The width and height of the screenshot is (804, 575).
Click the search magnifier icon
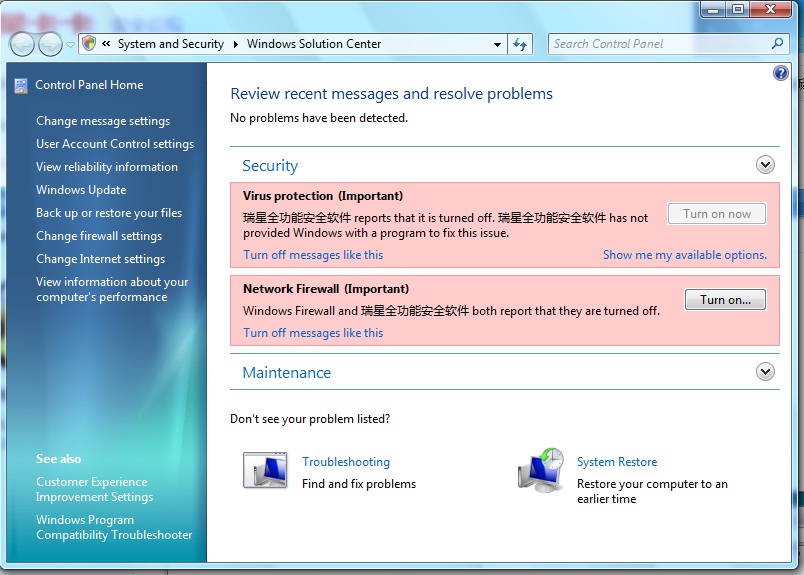pyautogui.click(x=777, y=44)
